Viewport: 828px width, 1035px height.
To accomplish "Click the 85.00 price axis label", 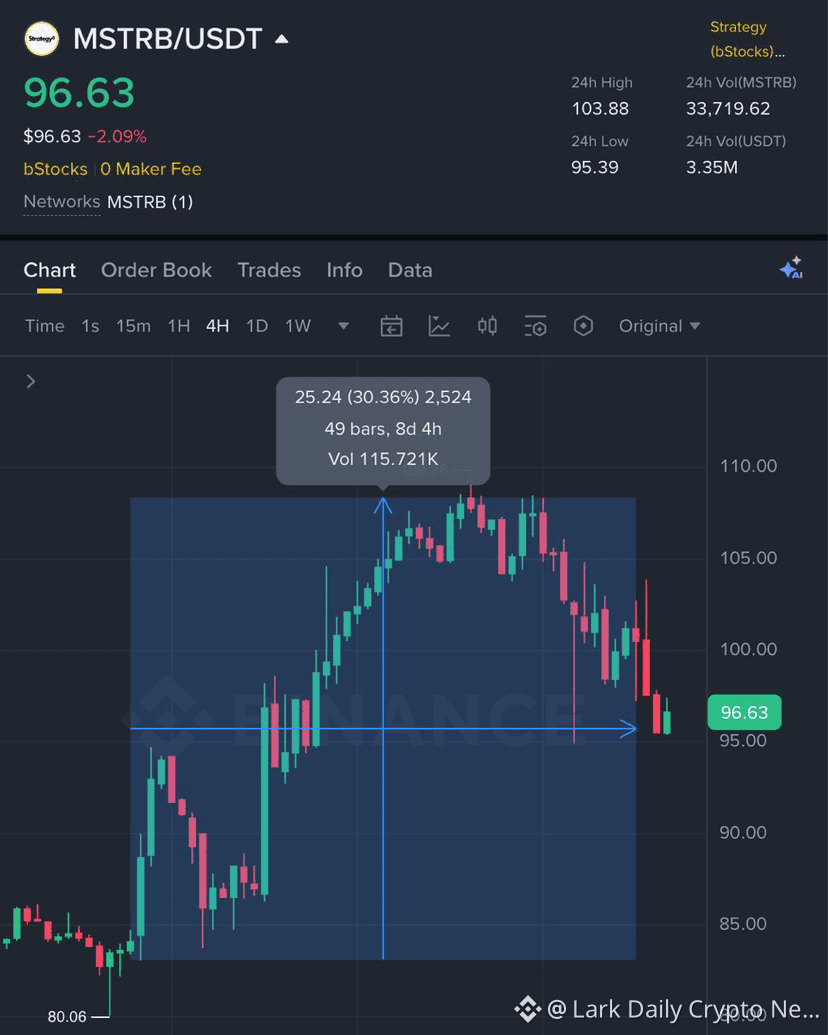I will [x=743, y=923].
